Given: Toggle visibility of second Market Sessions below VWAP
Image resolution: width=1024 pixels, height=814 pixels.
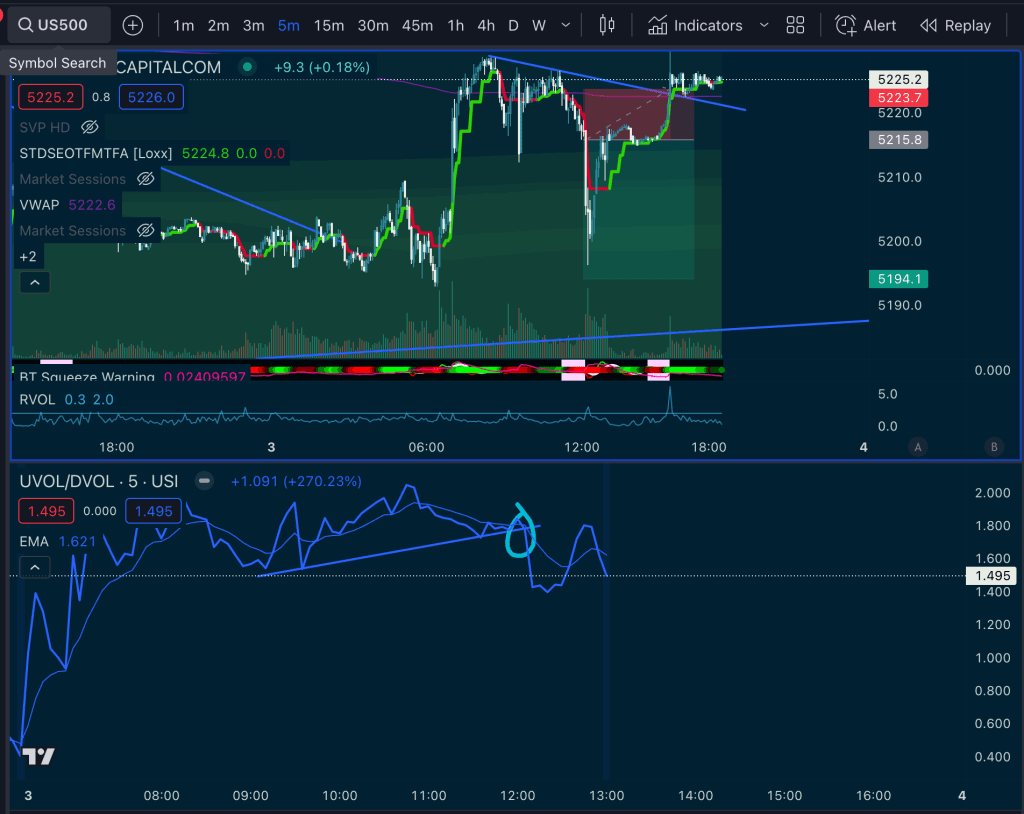Looking at the screenshot, I should (x=146, y=231).
